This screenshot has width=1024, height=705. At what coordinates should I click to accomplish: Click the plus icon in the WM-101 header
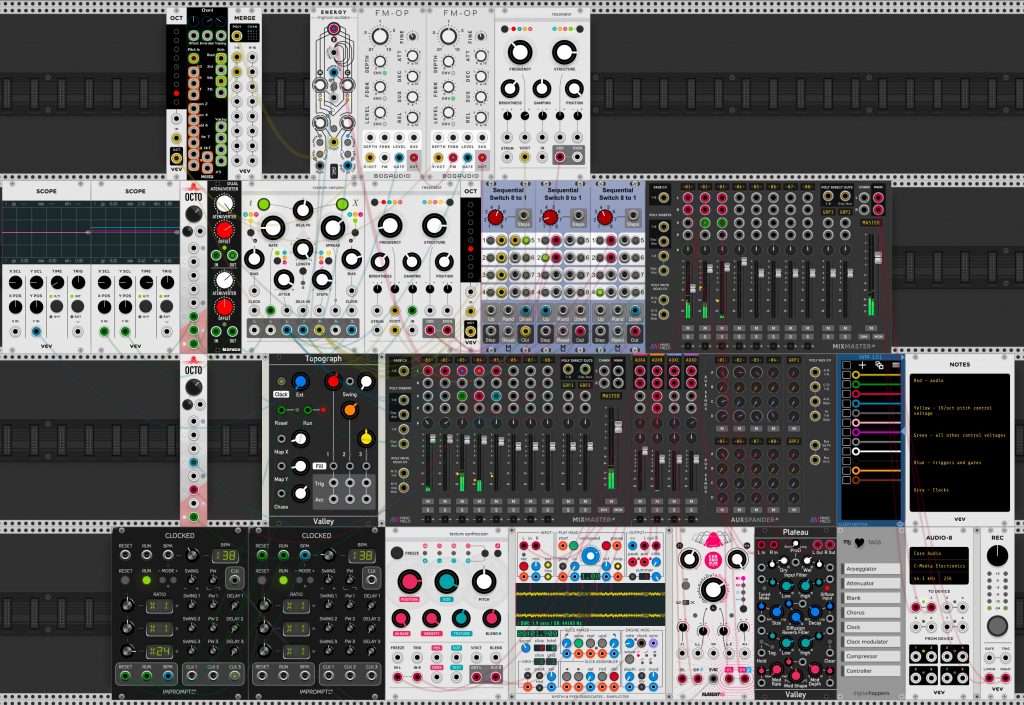[862, 365]
